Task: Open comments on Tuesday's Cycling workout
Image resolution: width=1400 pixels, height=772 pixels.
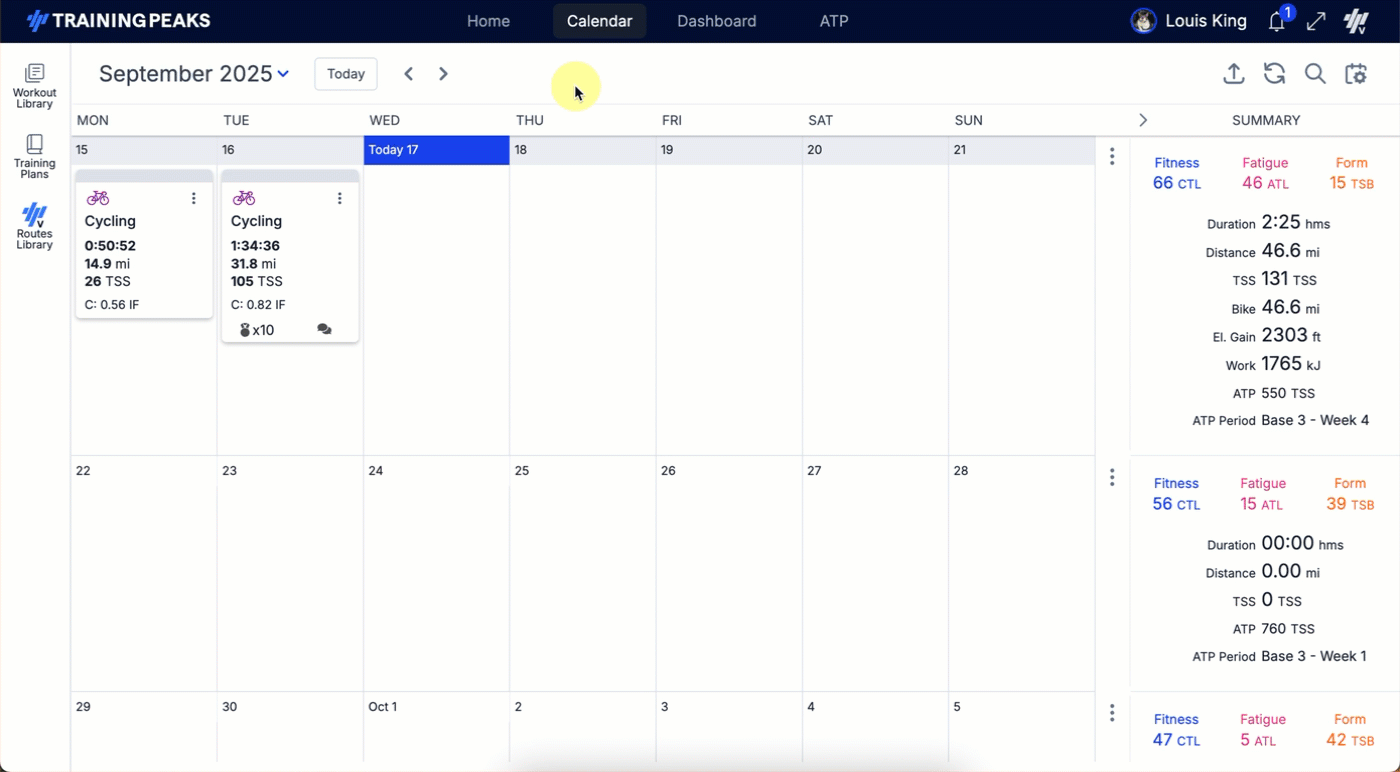Action: pyautogui.click(x=324, y=329)
